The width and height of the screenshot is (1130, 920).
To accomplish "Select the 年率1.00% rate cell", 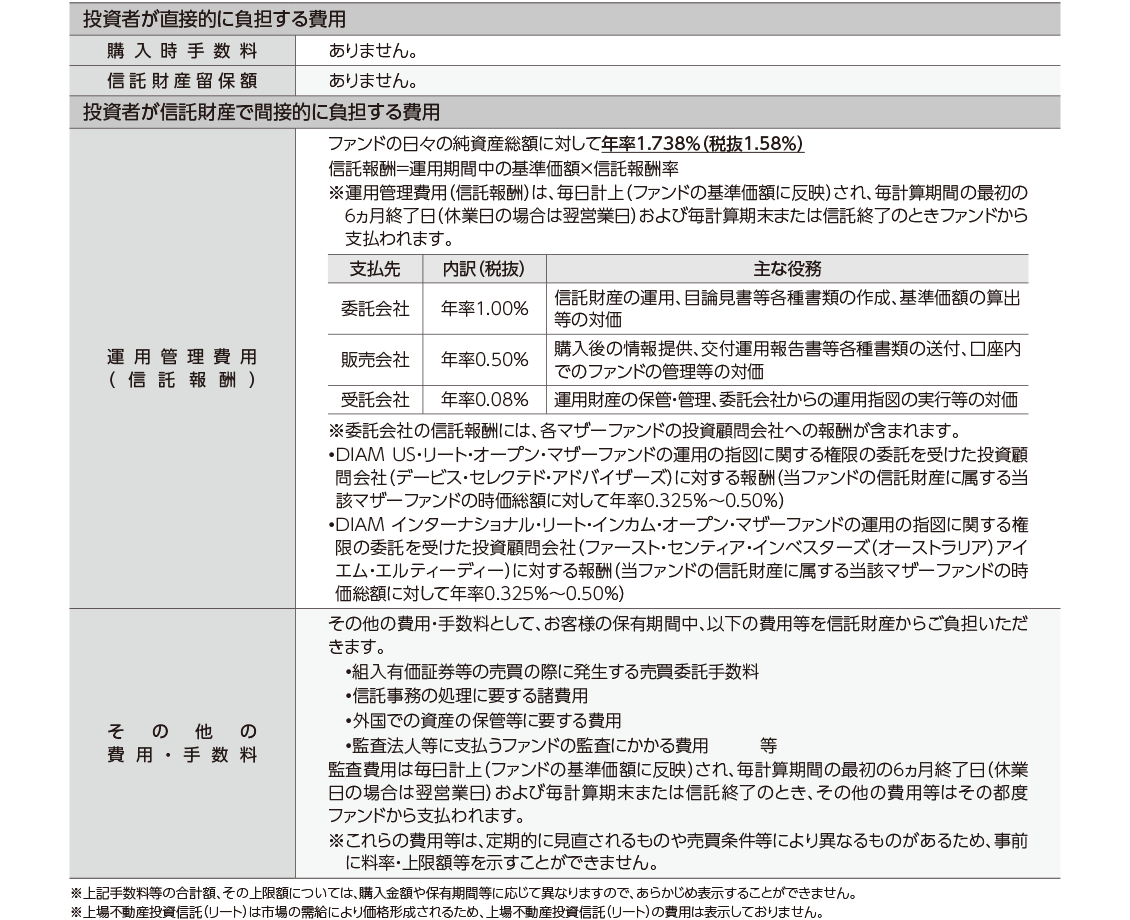I will pos(484,309).
